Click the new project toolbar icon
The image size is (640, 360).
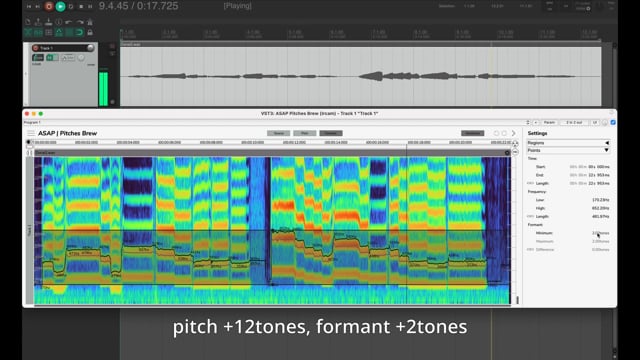(28, 22)
